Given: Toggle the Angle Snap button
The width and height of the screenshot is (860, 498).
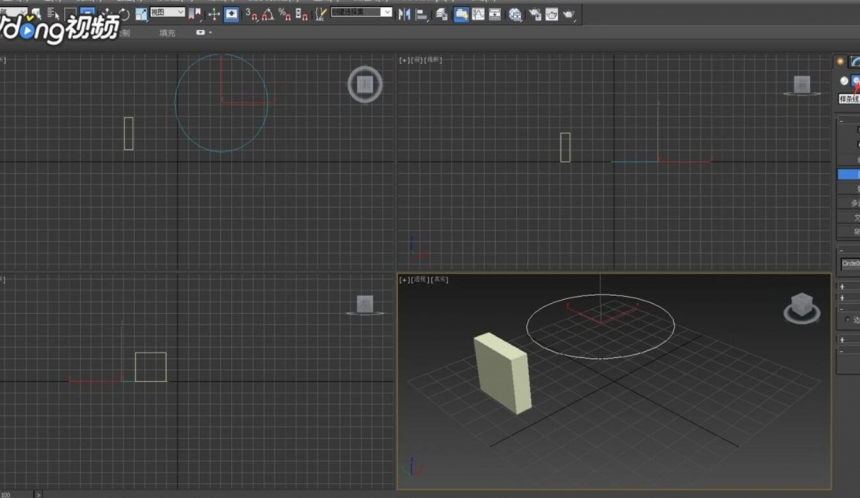Looking at the screenshot, I should [x=268, y=15].
